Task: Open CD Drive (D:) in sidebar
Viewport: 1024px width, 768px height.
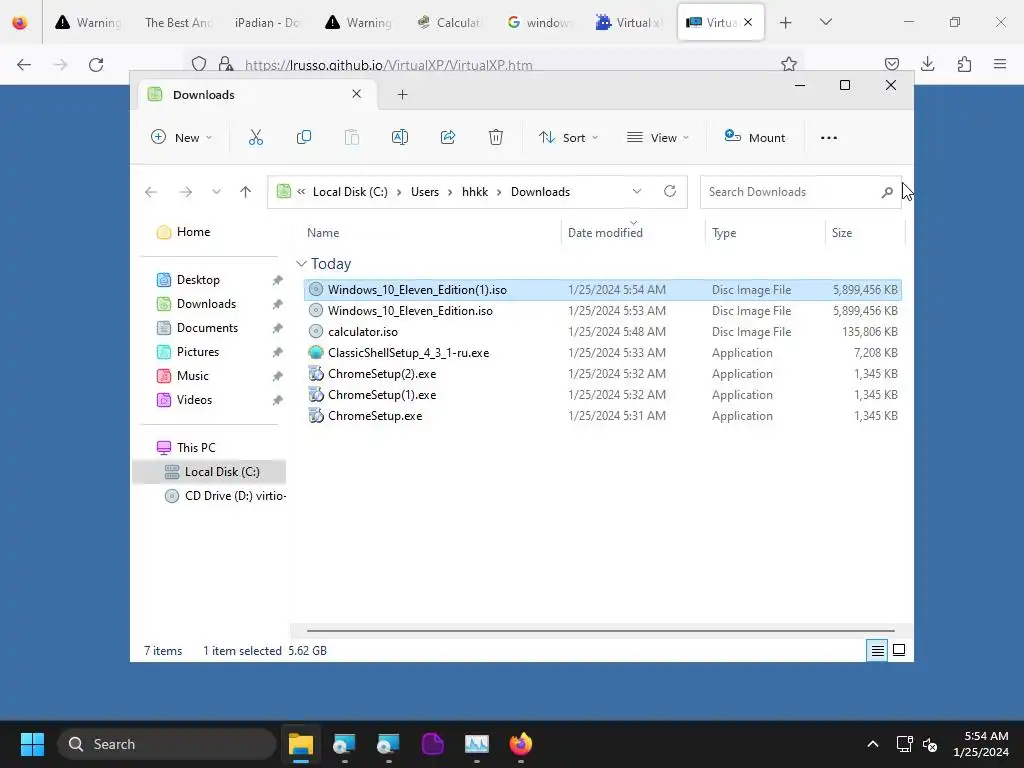Action: point(225,496)
